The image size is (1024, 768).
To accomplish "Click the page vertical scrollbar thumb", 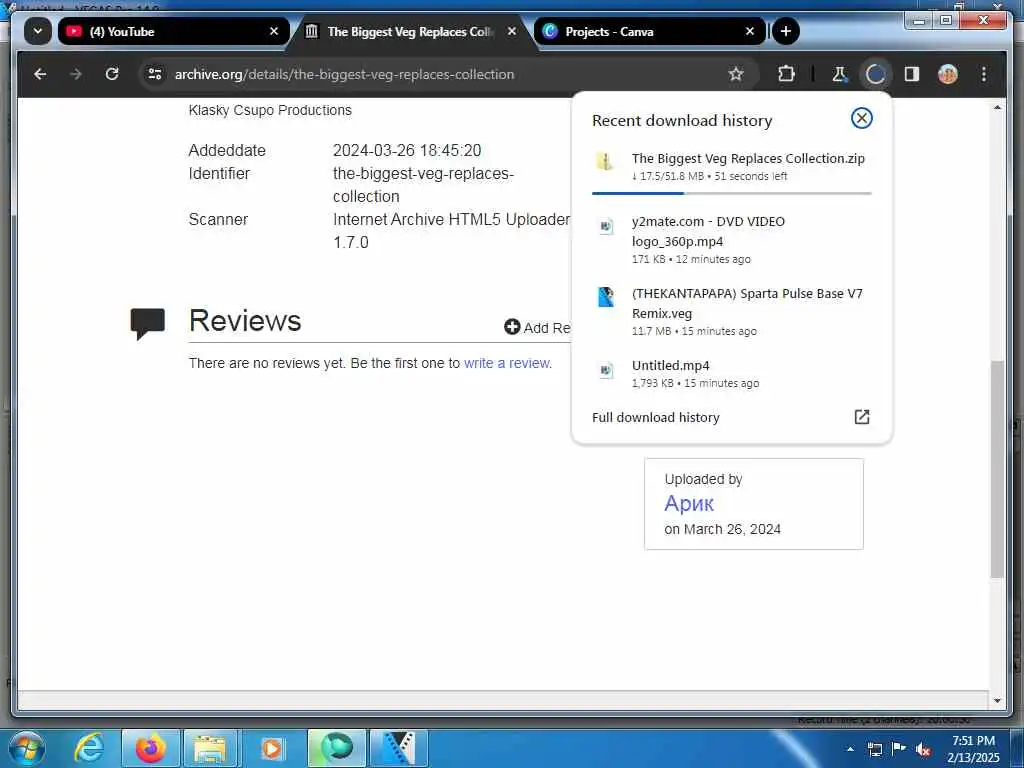I will coord(997,468).
